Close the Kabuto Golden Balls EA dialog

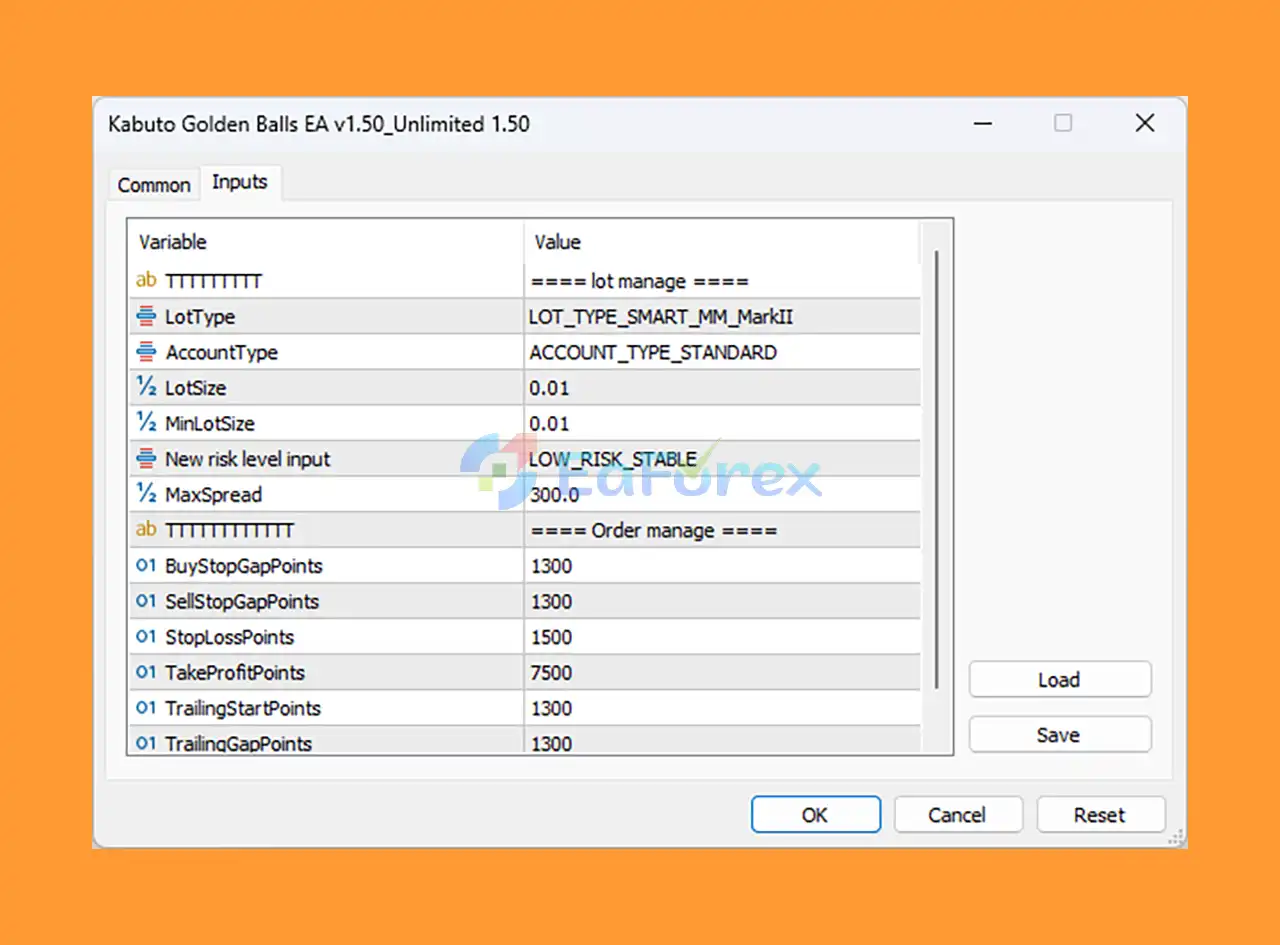[x=1145, y=123]
